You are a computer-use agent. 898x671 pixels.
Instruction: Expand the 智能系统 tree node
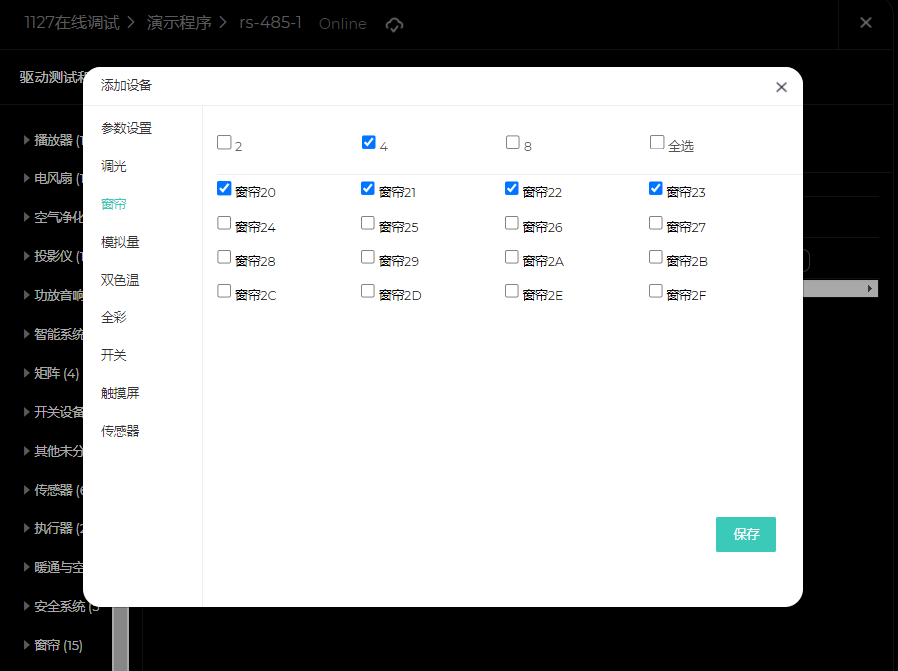pyautogui.click(x=26, y=334)
